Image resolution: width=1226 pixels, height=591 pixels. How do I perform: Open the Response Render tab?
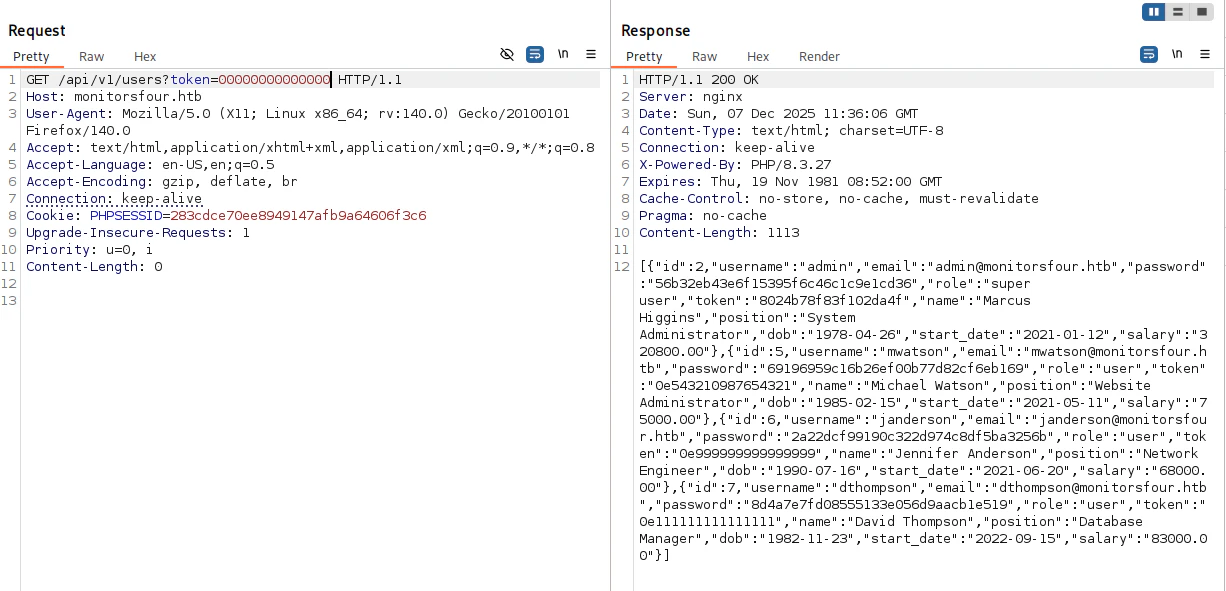point(819,57)
